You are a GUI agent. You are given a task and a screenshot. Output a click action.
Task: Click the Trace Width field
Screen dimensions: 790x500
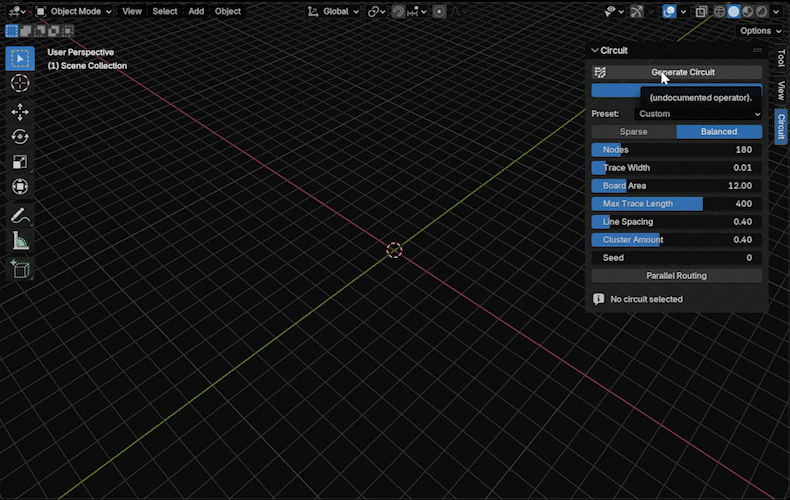(676, 168)
